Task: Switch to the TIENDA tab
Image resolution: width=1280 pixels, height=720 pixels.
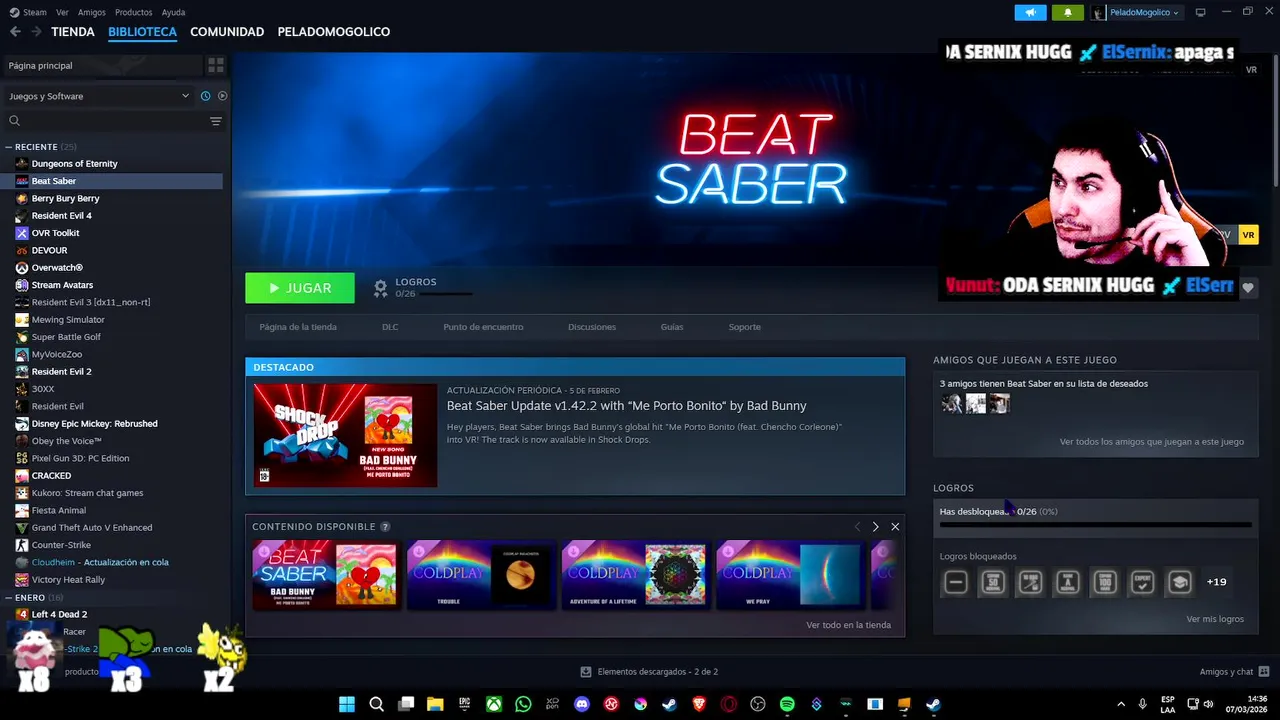Action: coord(73,32)
